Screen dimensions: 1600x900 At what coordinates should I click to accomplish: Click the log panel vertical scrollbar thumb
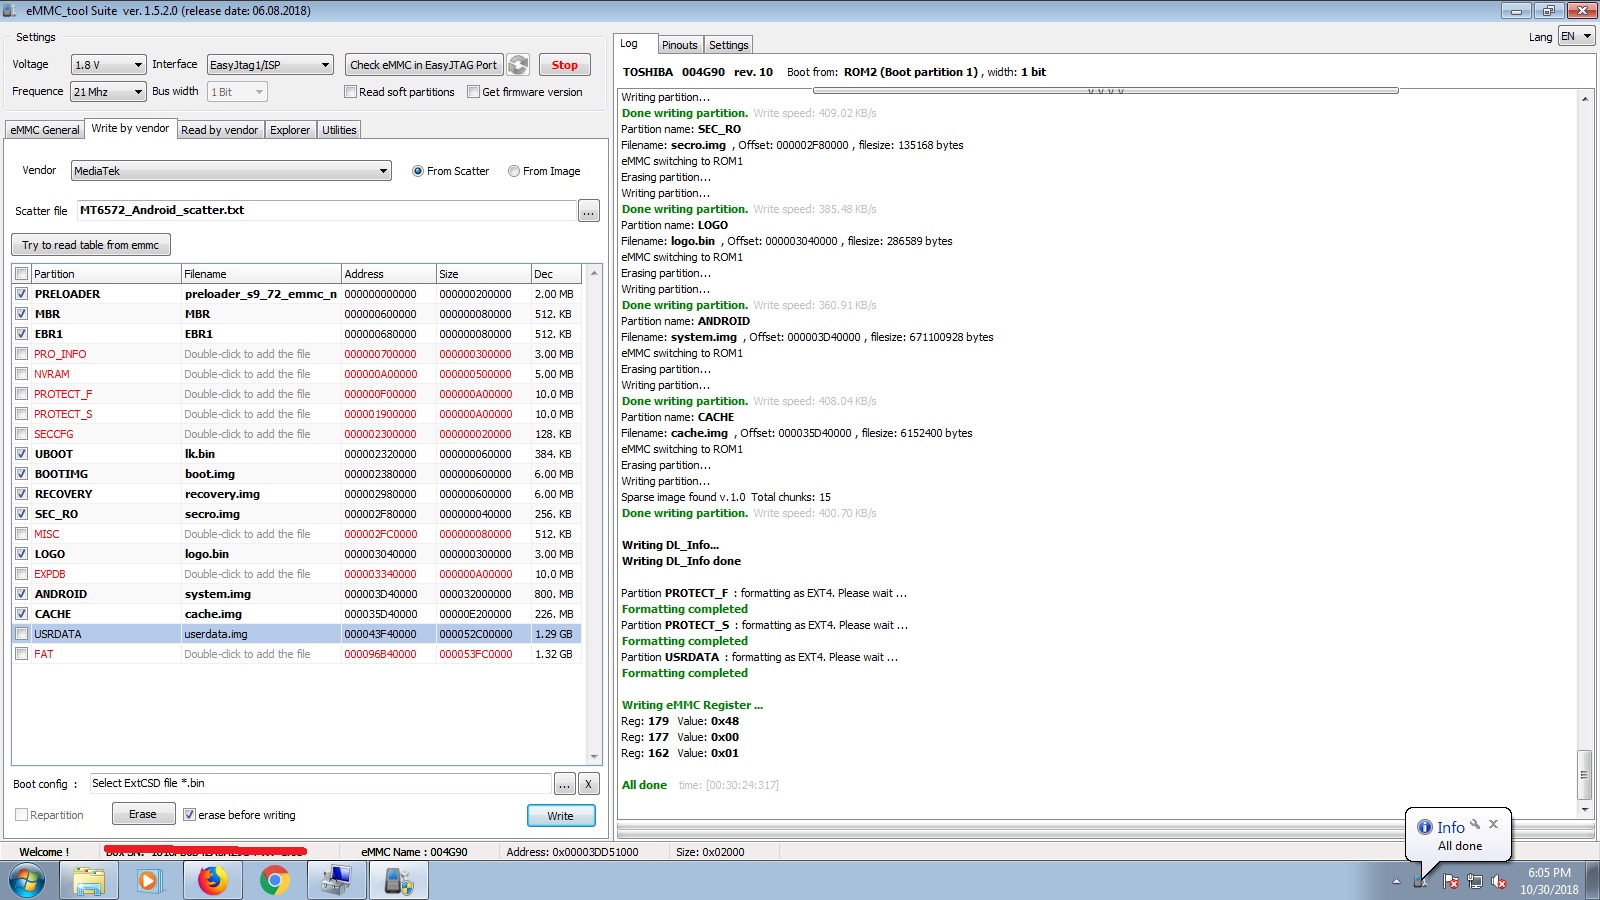point(1584,774)
